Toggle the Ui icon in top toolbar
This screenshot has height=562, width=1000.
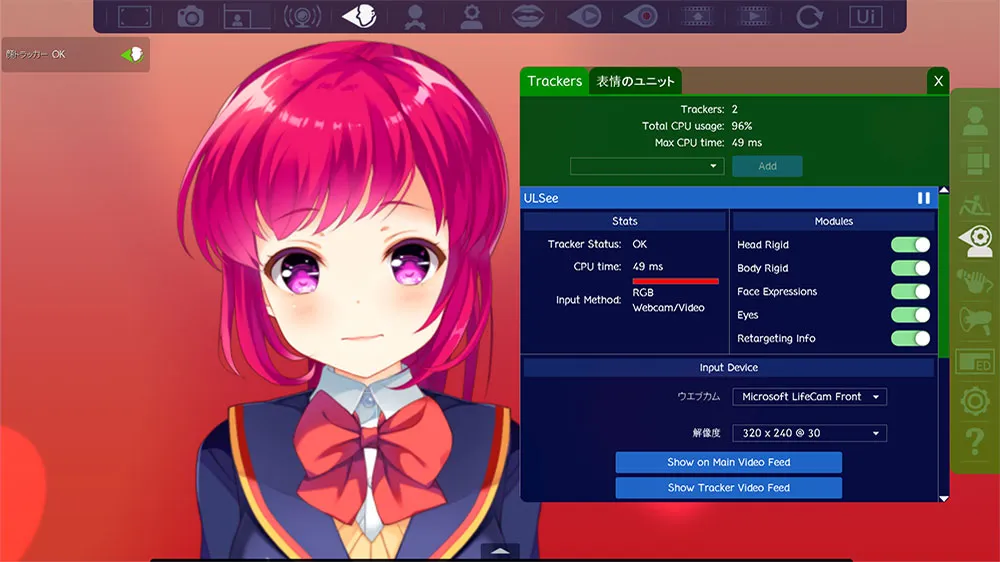865,16
